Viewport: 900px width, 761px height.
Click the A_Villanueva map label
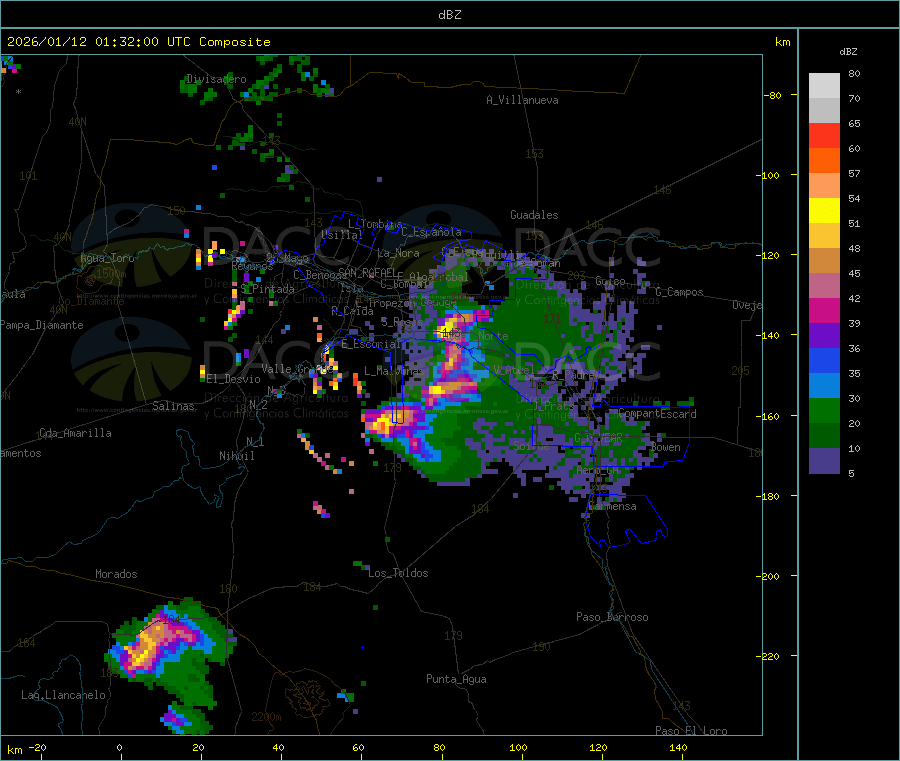522,100
